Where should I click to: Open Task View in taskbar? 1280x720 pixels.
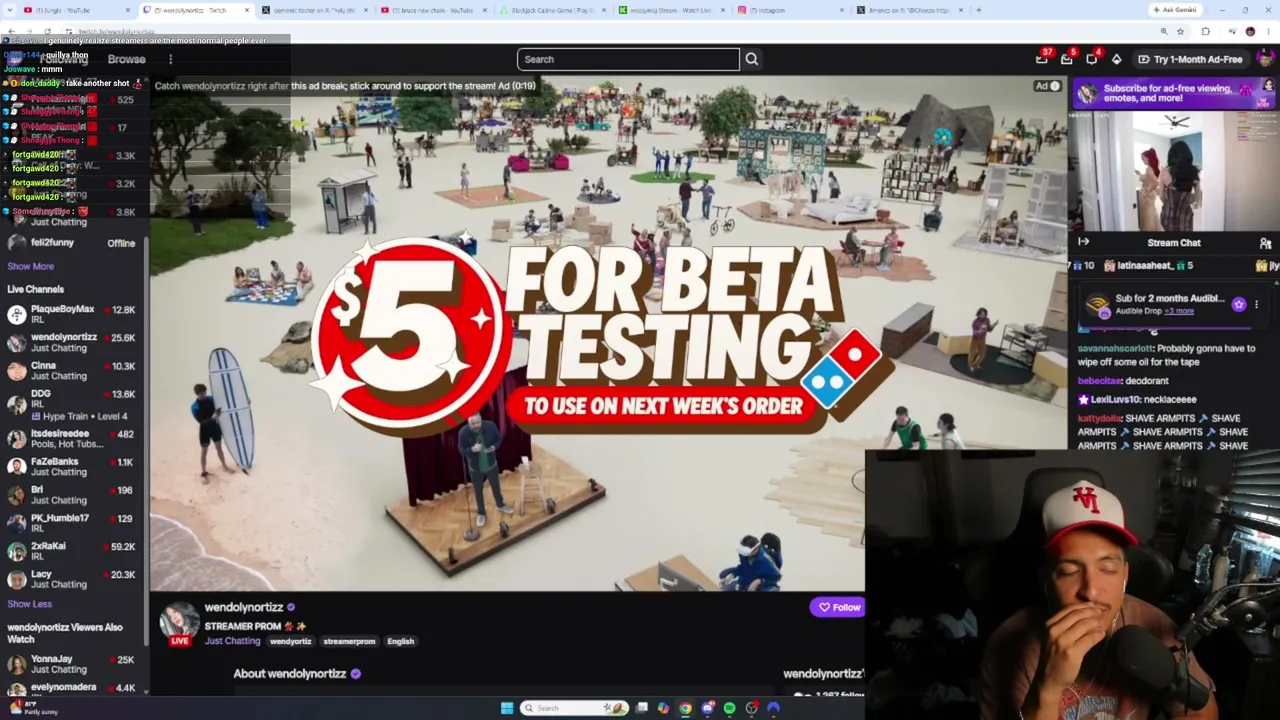click(641, 708)
